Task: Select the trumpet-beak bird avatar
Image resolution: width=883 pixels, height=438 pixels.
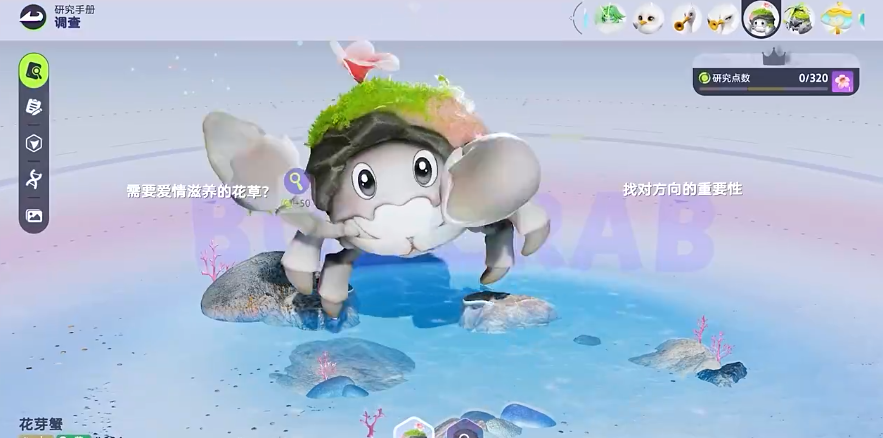Action: (x=686, y=18)
